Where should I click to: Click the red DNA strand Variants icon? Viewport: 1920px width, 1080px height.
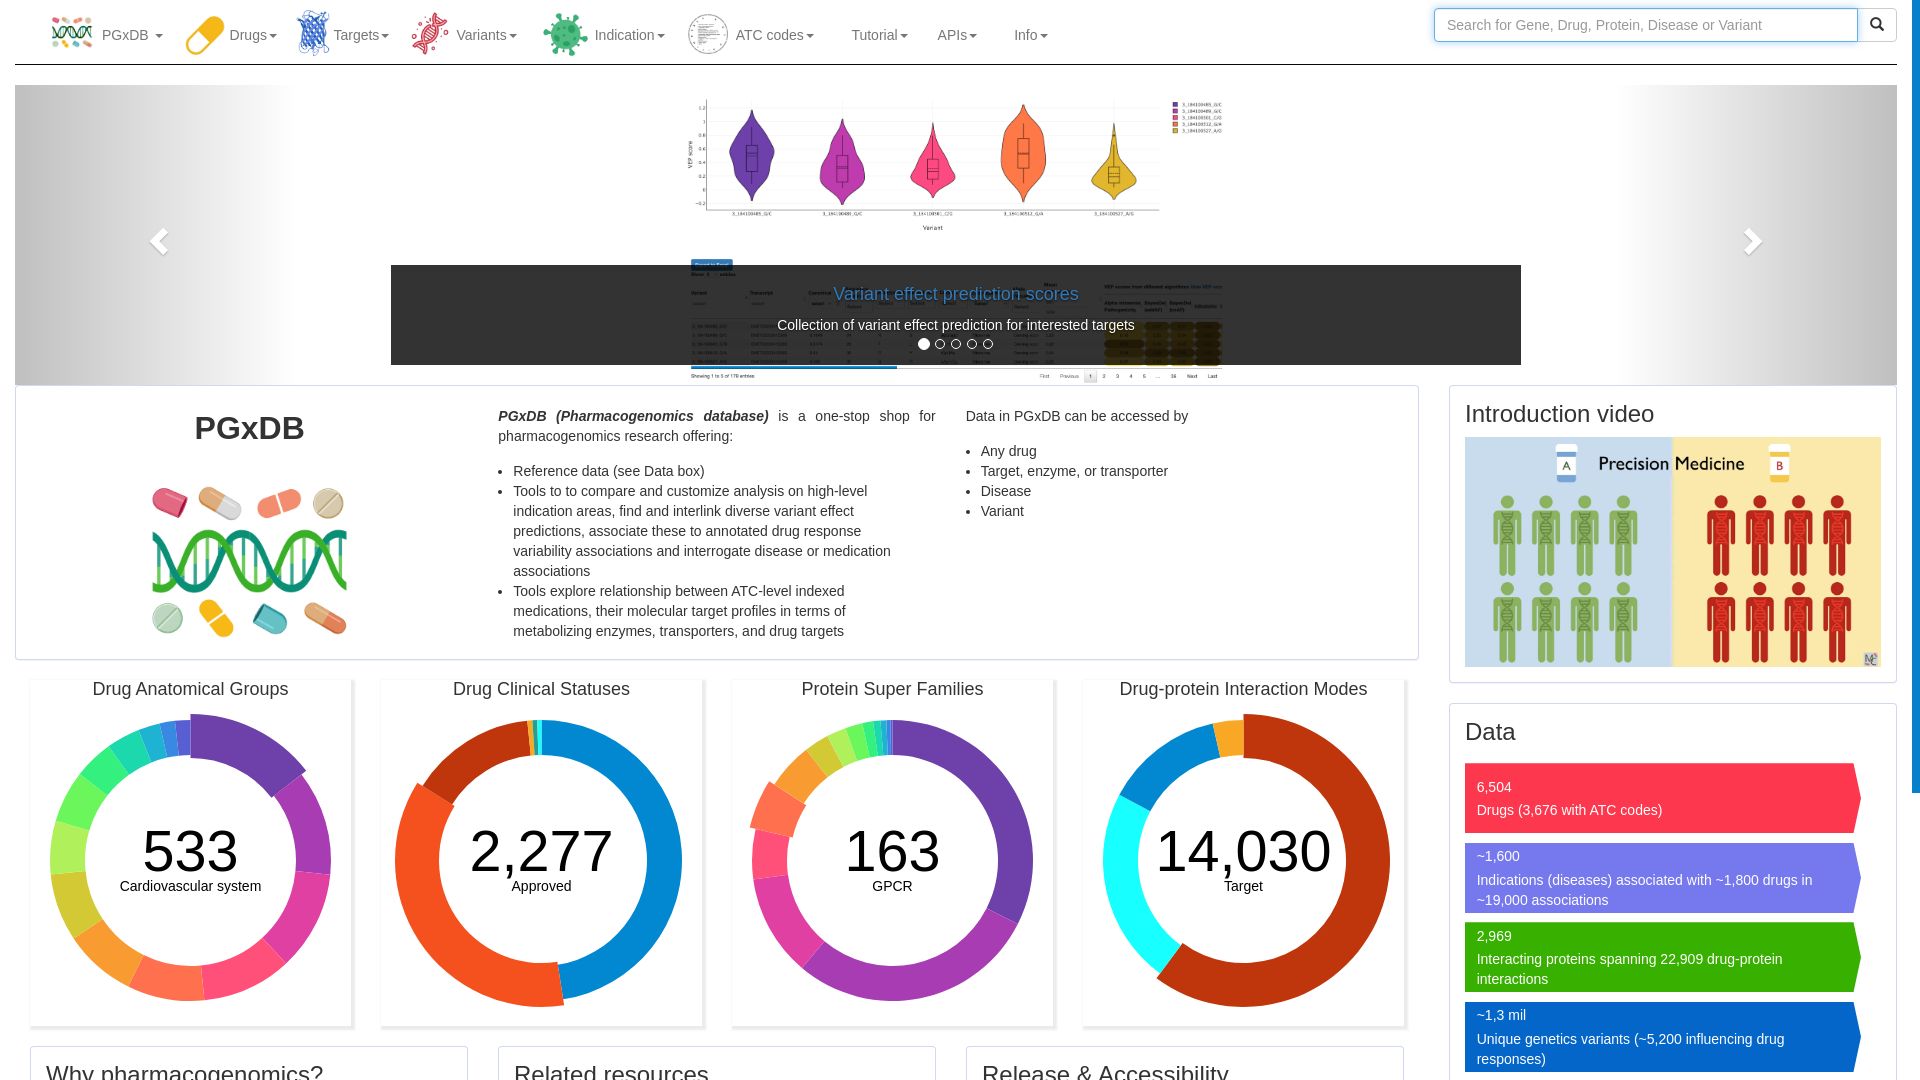point(430,34)
